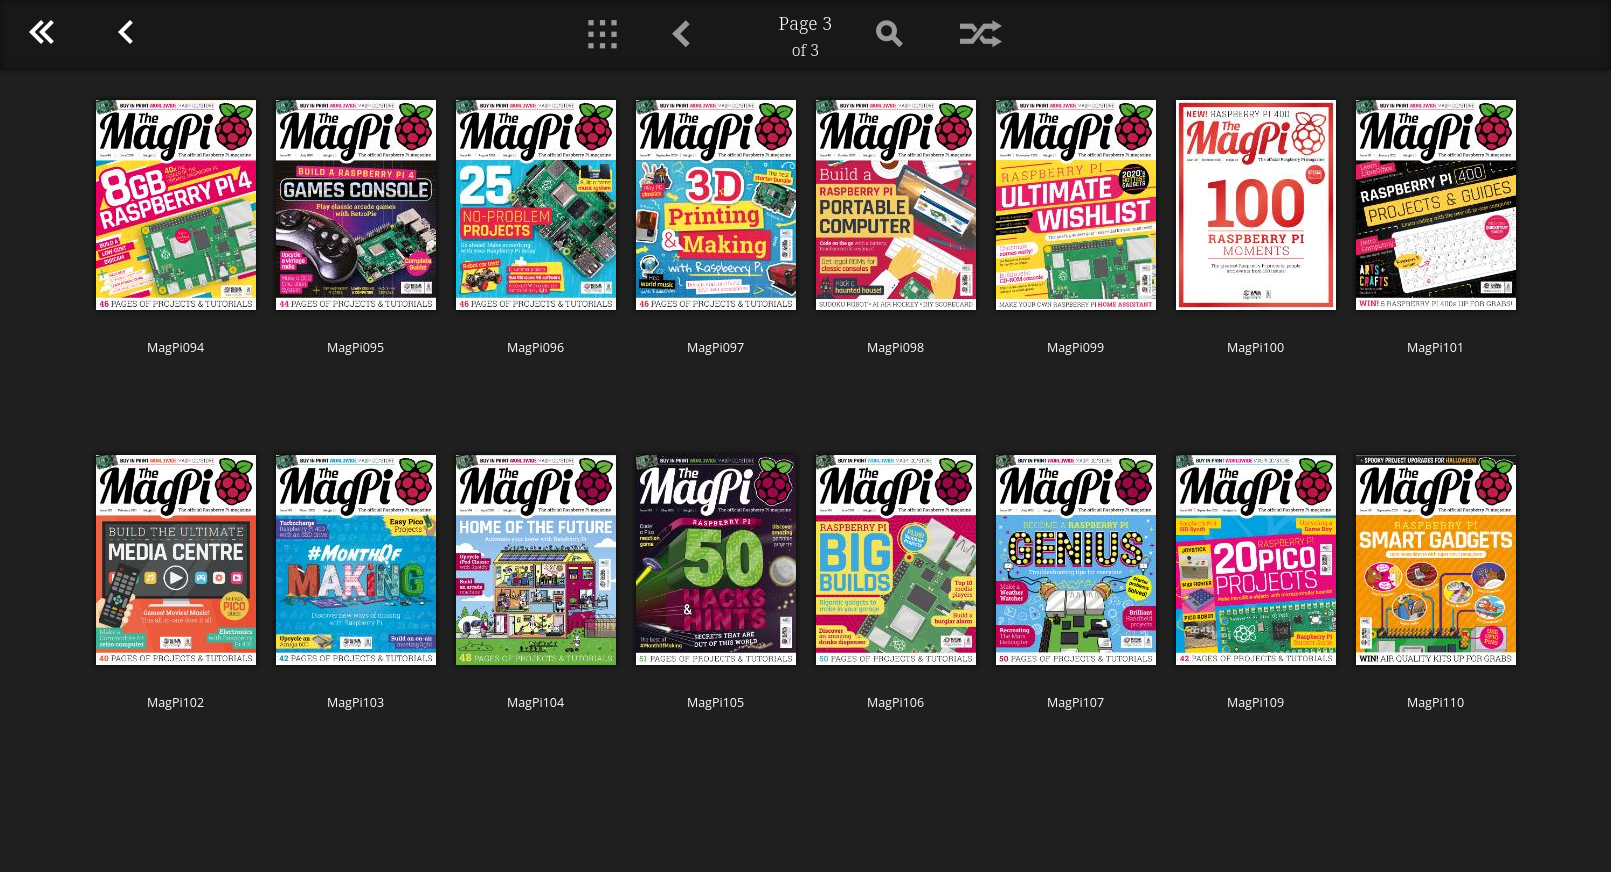Viewport: 1611px width, 872px height.
Task: Click the single left chevron back icon
Action: [125, 33]
